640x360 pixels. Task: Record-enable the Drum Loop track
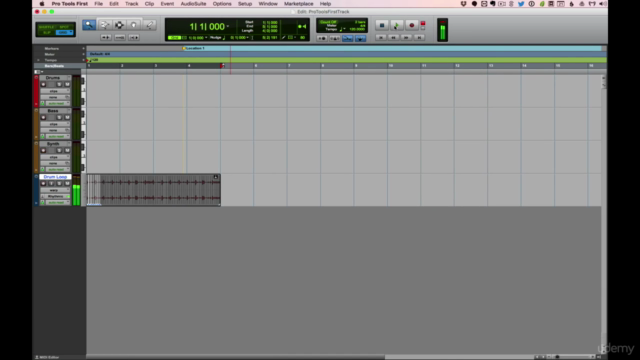43,184
